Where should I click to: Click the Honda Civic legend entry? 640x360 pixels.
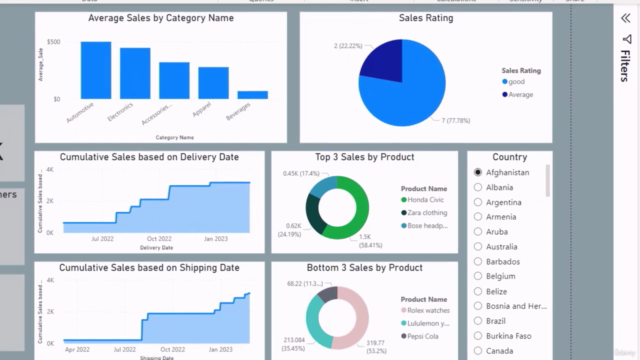[x=422, y=200]
